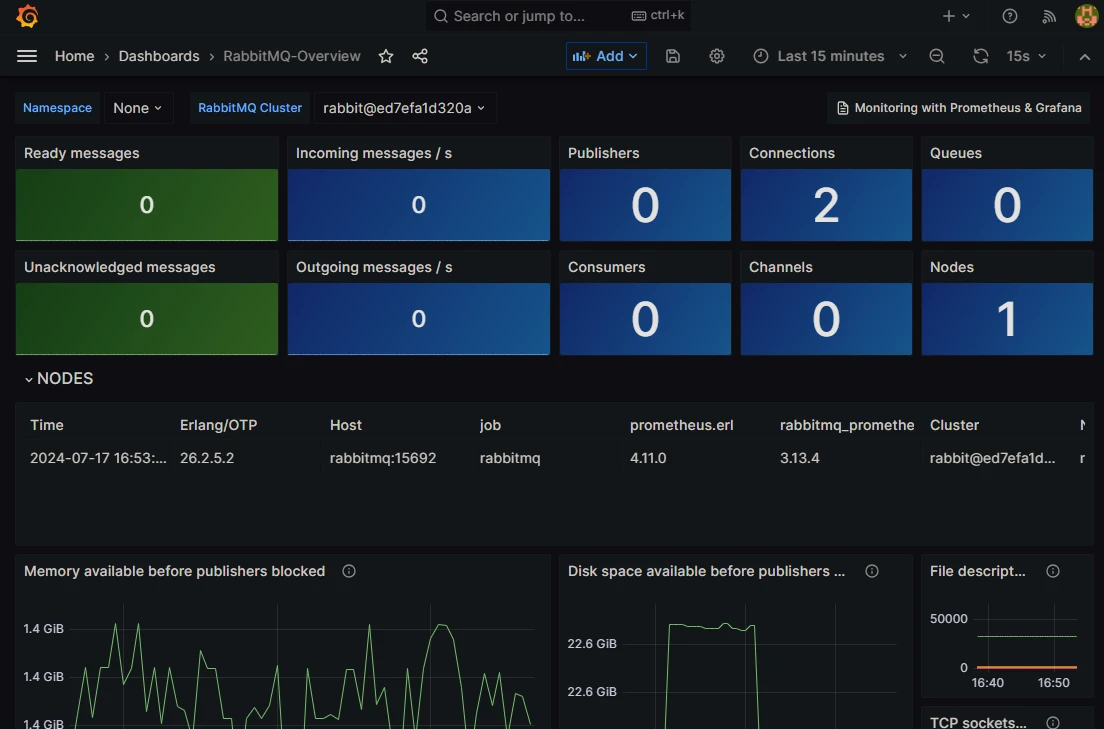This screenshot has width=1104, height=729.
Task: Open the Last 15 minutes time picker
Action: coord(830,56)
